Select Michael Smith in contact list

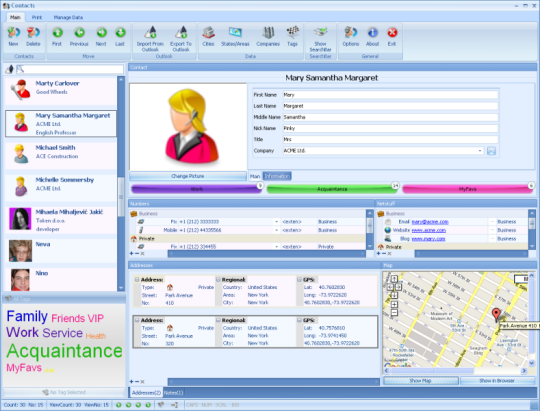tap(61, 154)
